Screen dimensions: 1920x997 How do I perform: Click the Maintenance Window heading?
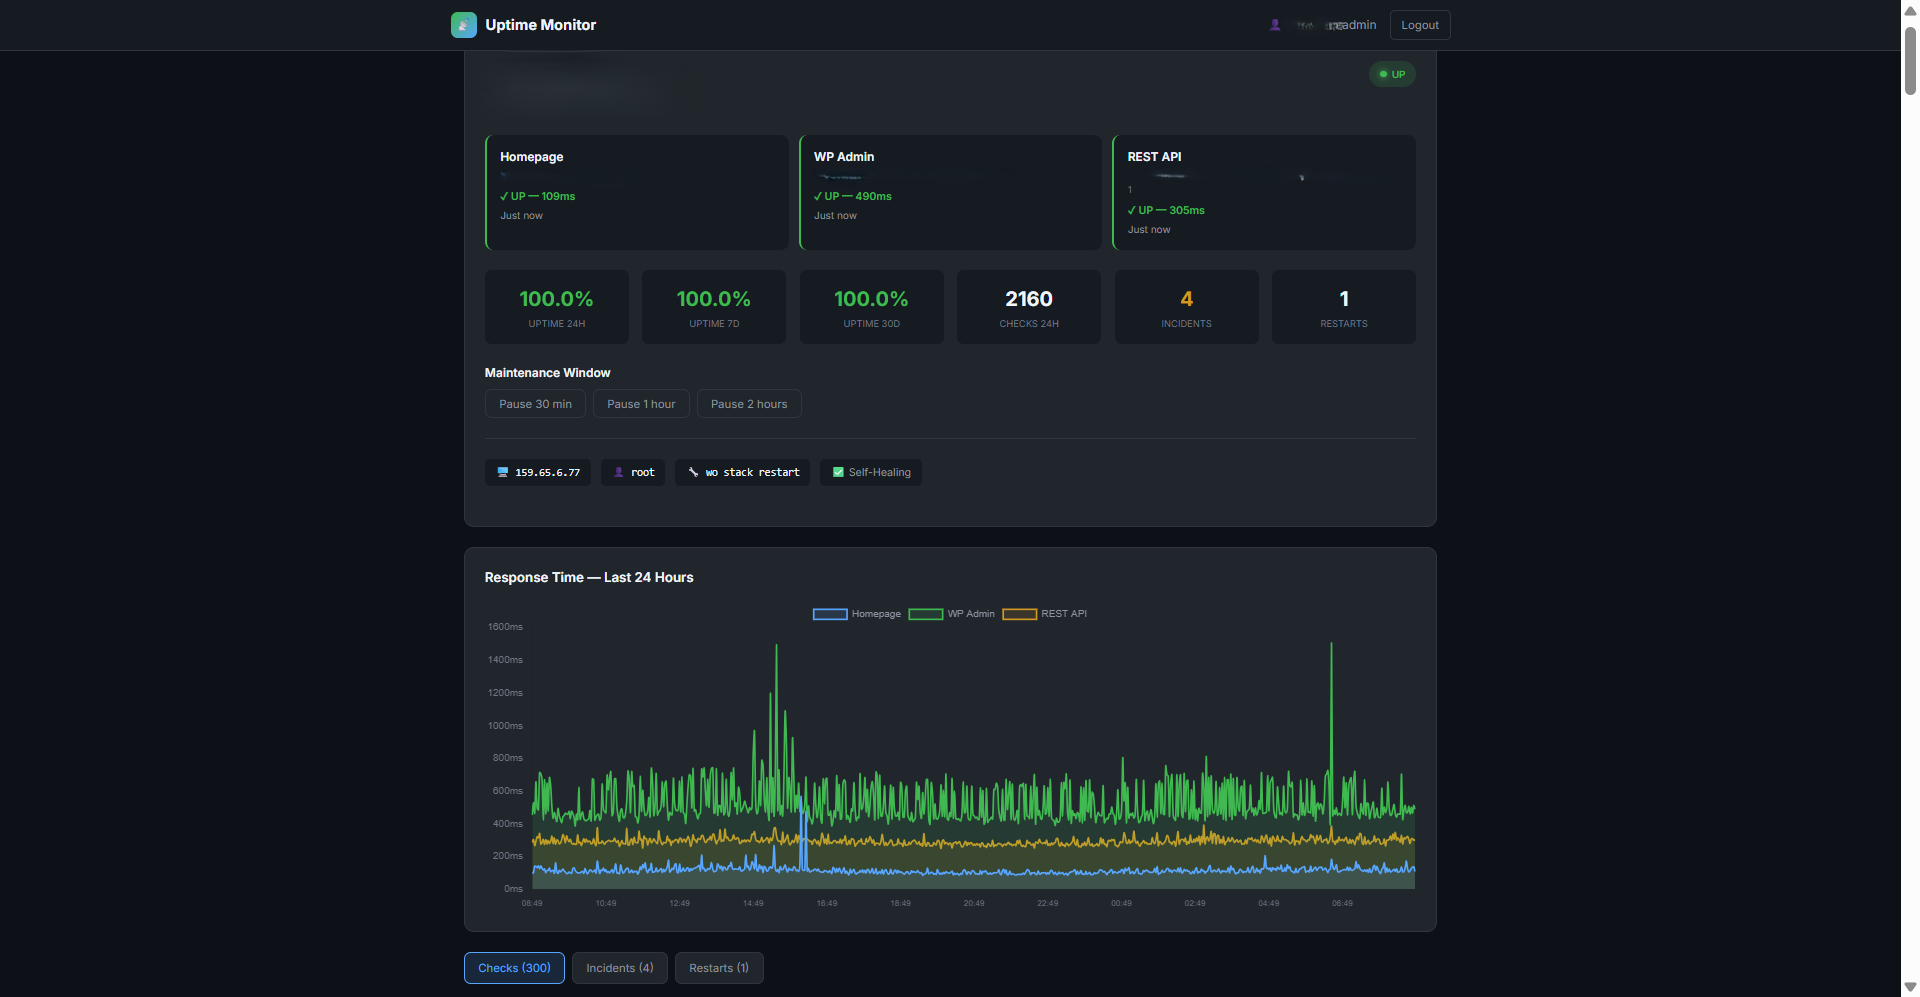point(547,373)
